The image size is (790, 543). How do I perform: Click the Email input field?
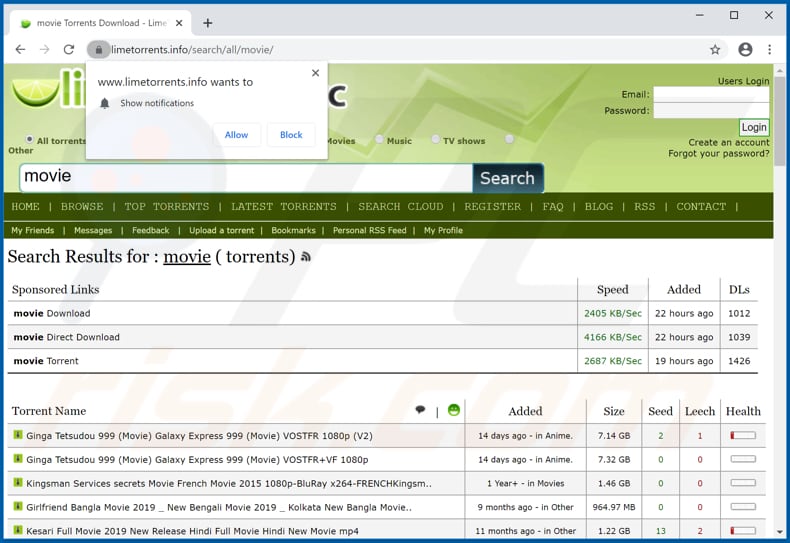point(711,94)
